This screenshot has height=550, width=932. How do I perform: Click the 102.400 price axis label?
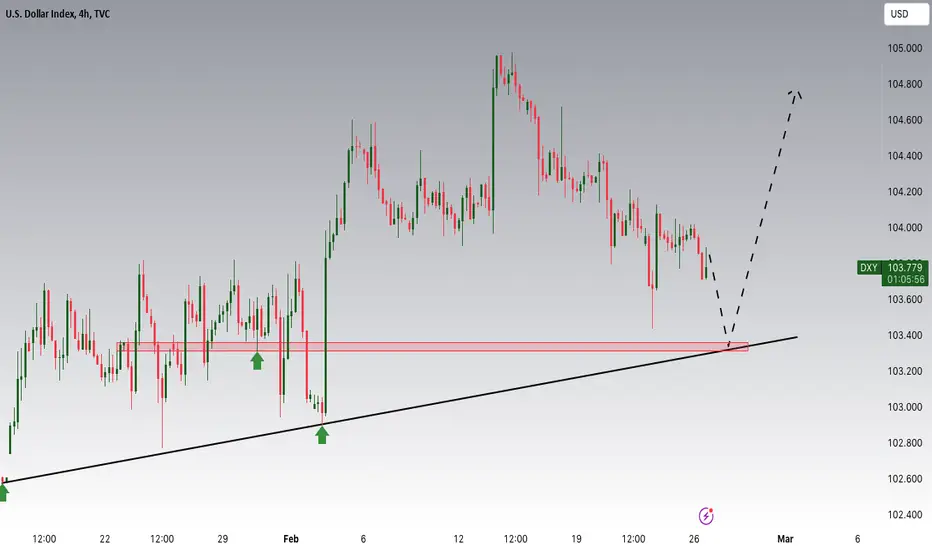click(x=905, y=515)
